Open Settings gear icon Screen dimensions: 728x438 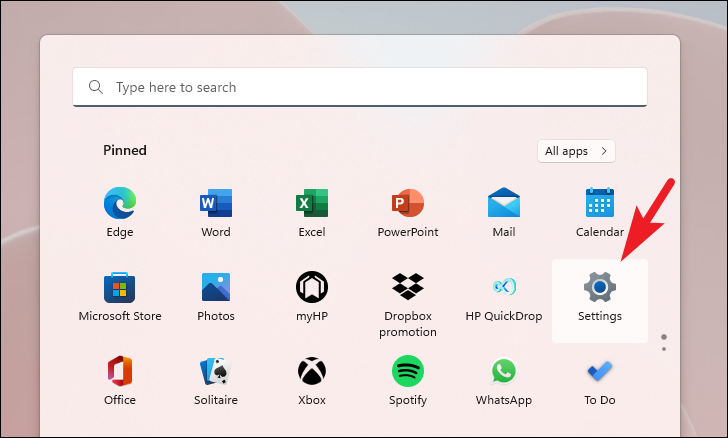pos(600,287)
